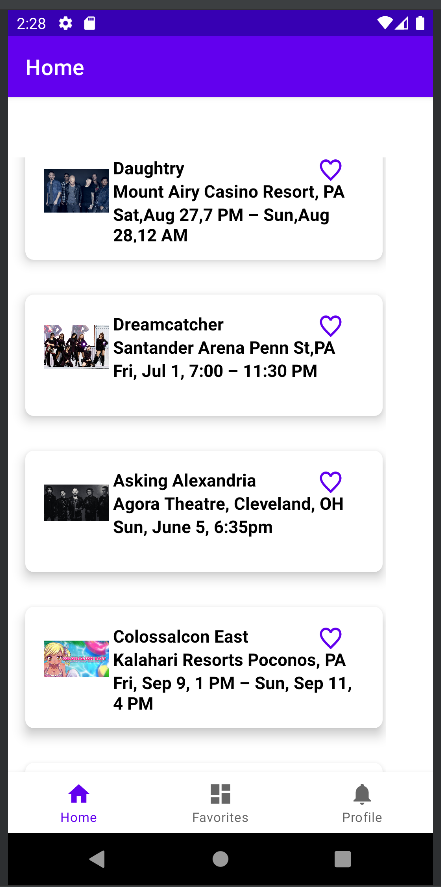Tap the Android back triangle button

97,859
